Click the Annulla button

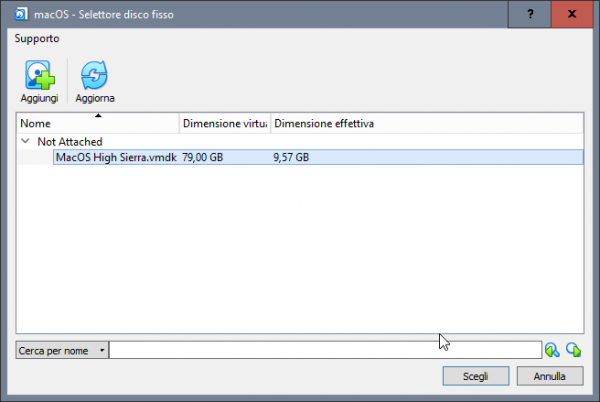(x=550, y=376)
